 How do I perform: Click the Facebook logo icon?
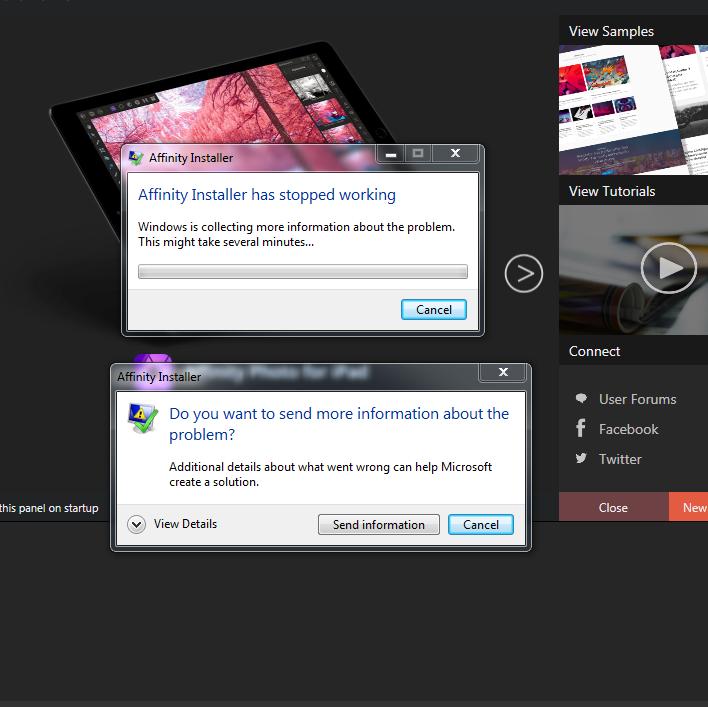tap(581, 428)
